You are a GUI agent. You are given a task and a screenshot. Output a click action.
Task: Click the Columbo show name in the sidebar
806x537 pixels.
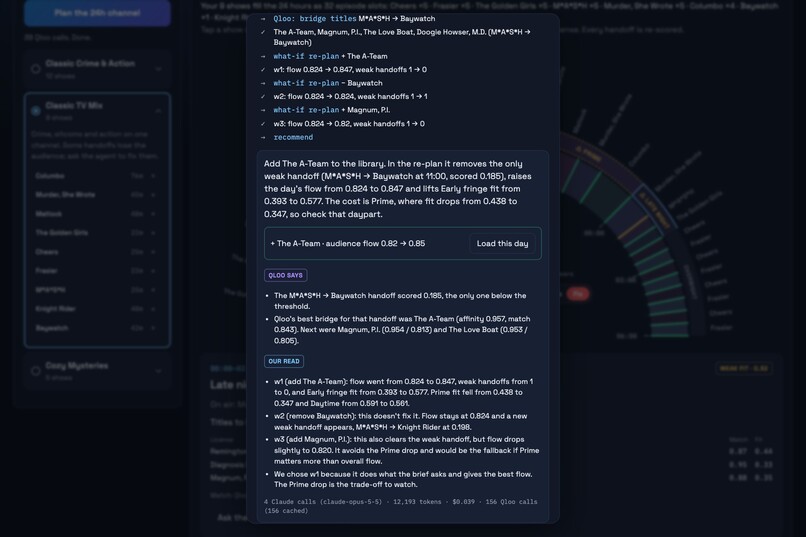tap(50, 176)
